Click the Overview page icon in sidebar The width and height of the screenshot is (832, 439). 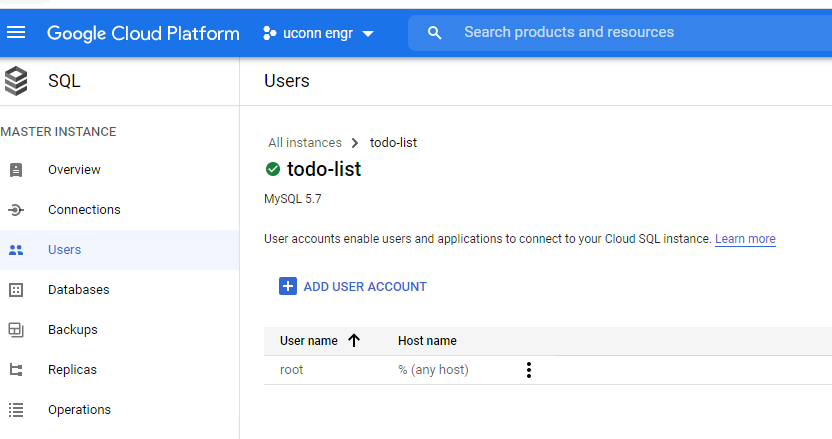coord(16,170)
